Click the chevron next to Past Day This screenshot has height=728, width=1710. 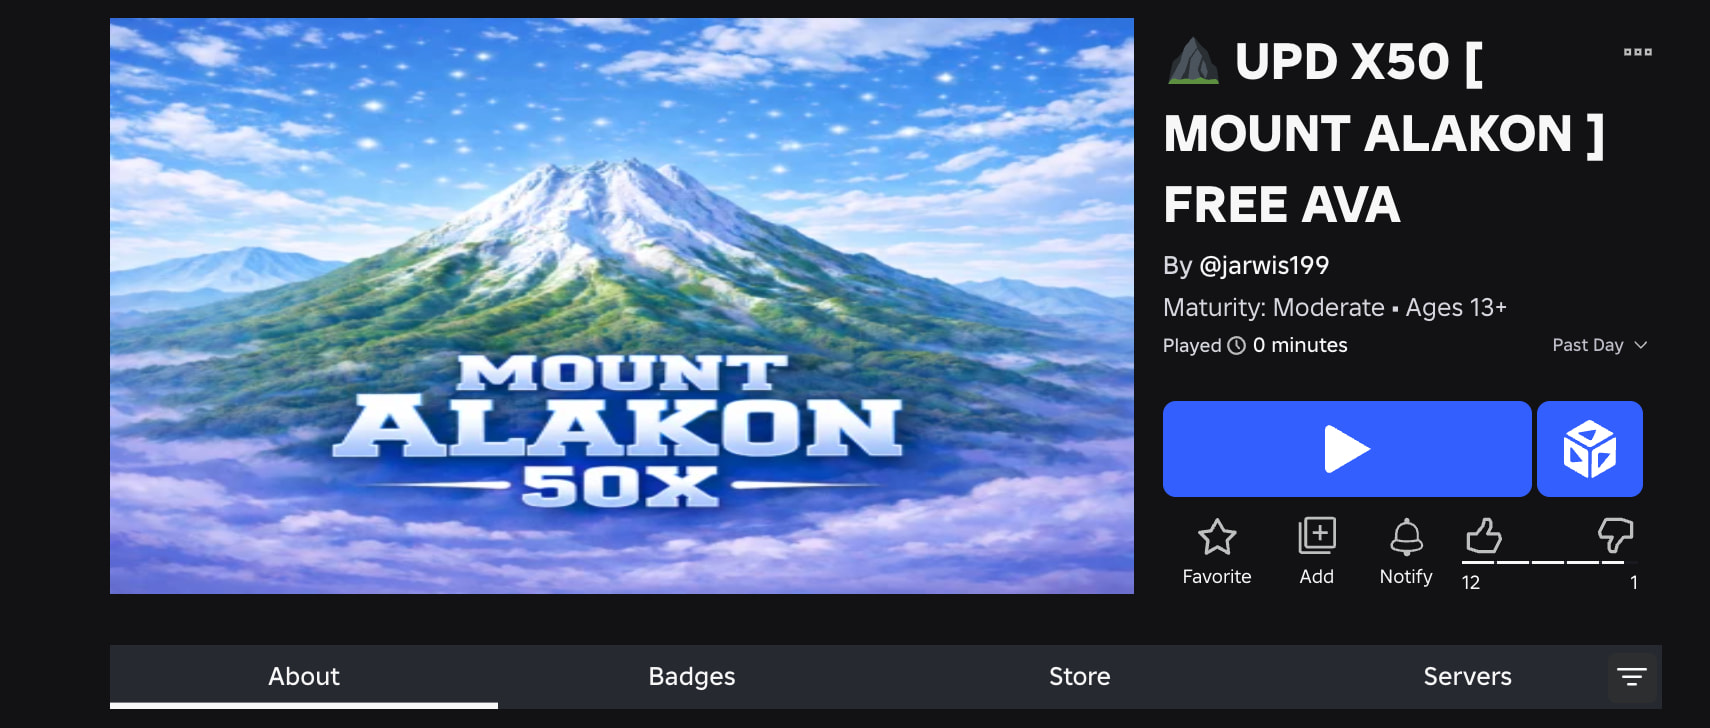[1640, 345]
